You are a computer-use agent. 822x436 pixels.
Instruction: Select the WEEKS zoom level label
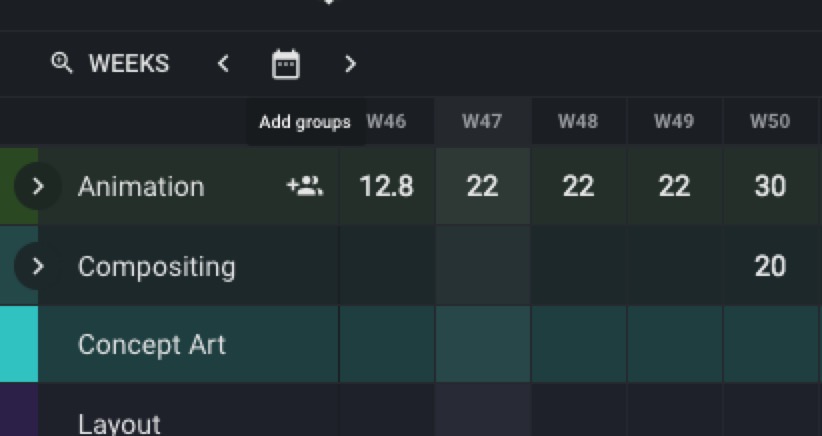point(129,64)
